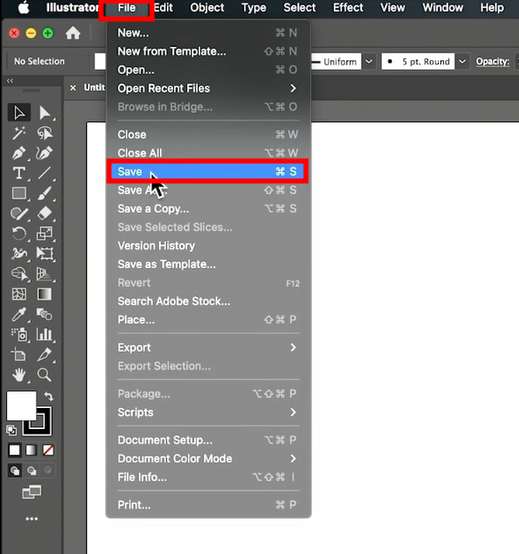Viewport: 519px width, 554px height.
Task: Choose Search Adobe Stock...
Action: click(x=207, y=301)
